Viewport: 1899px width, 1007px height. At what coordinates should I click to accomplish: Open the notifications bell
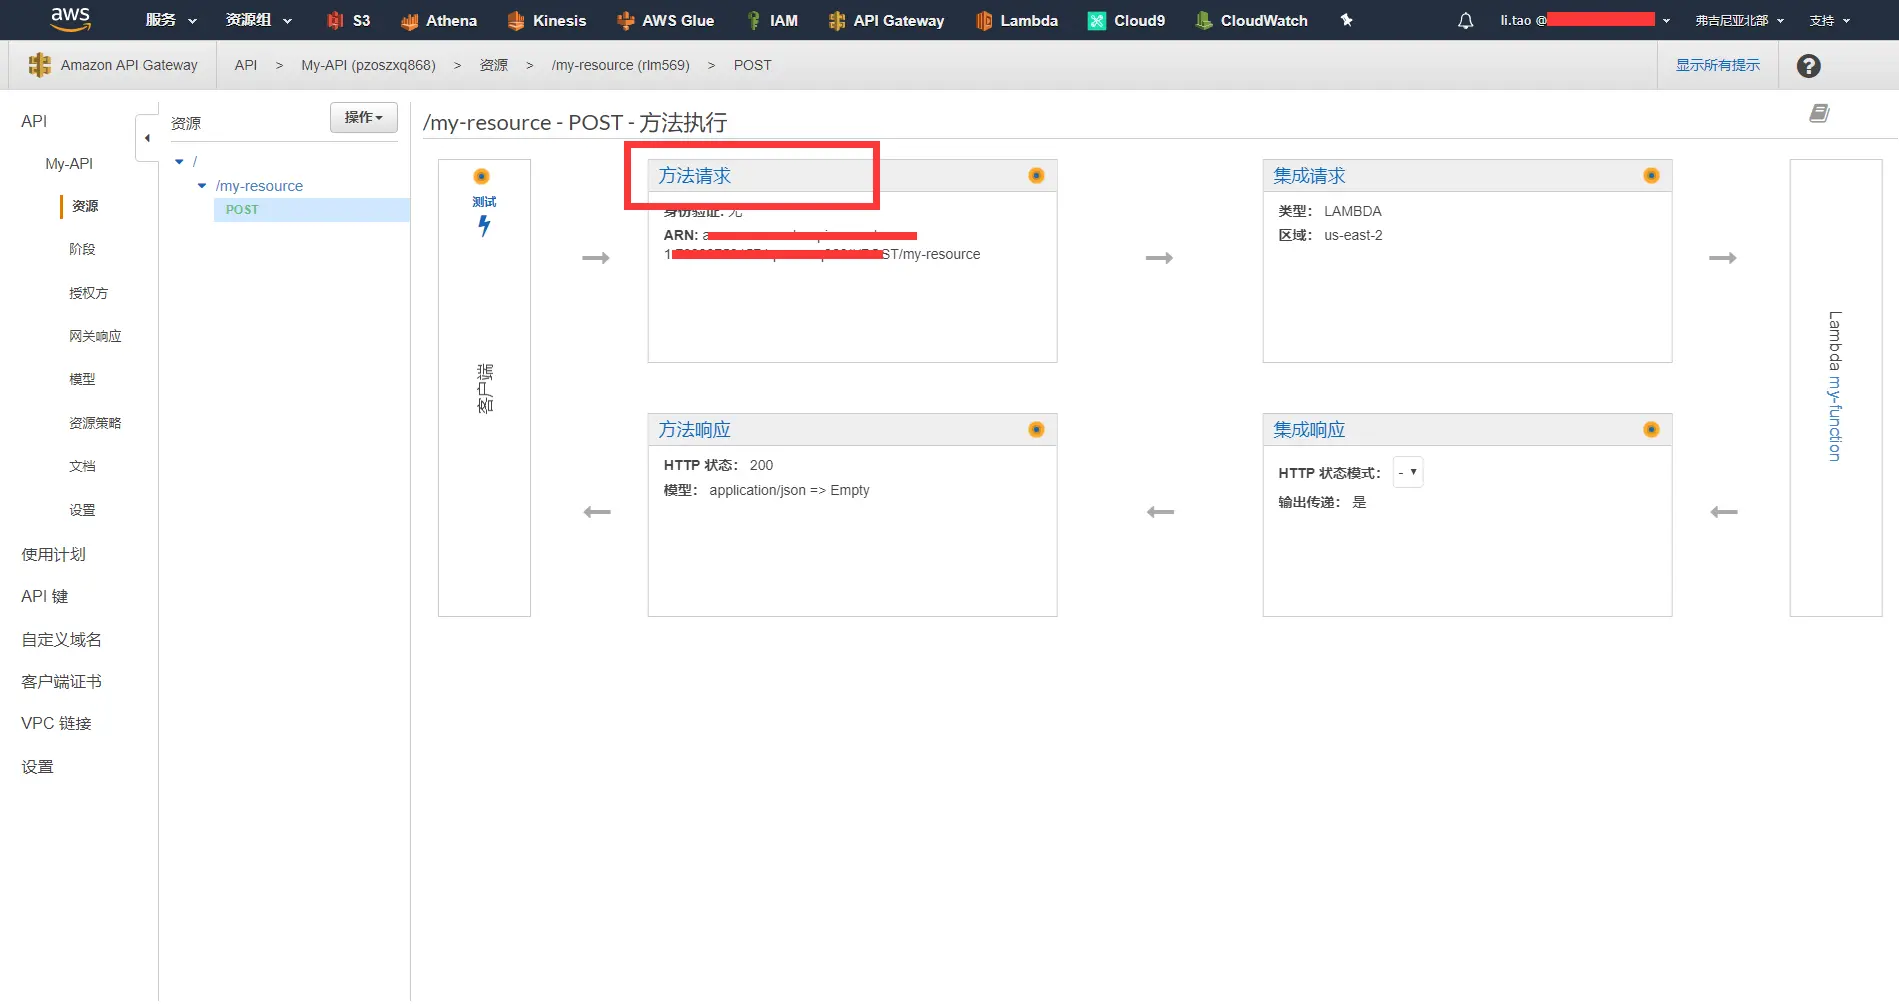1465,20
